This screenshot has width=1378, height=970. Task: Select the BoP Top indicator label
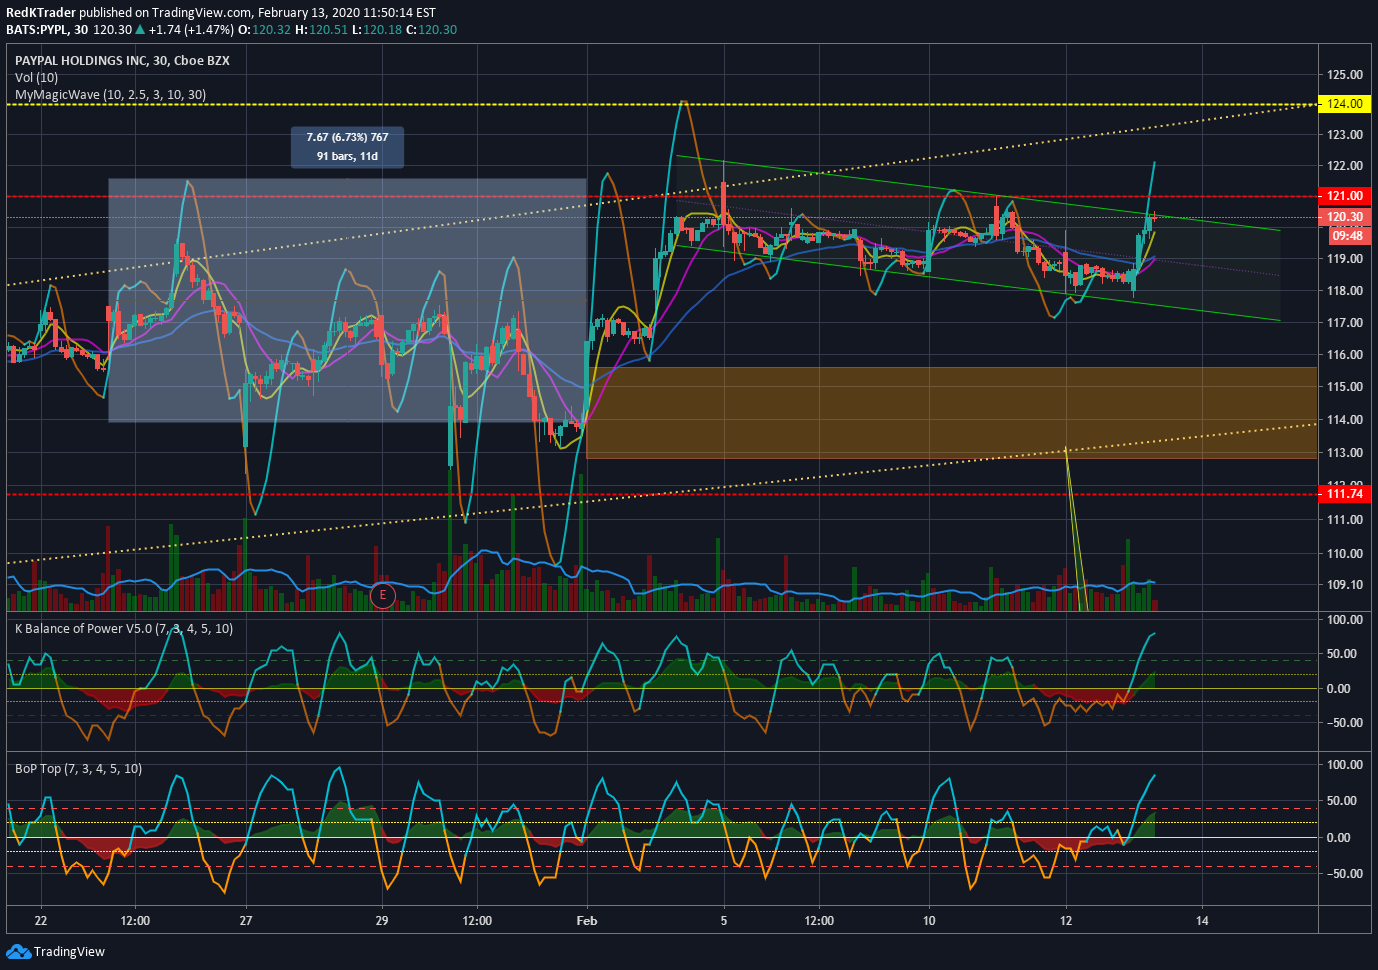78,769
